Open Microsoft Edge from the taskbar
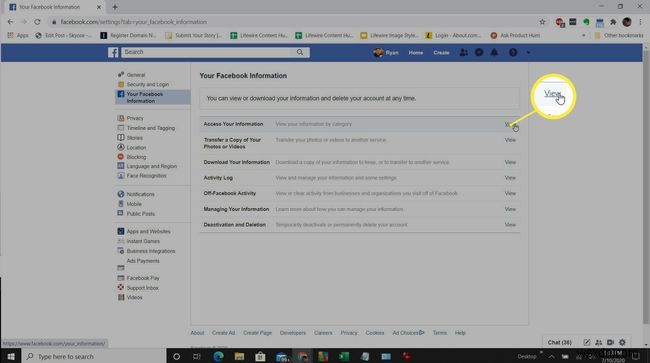 [x=218, y=356]
